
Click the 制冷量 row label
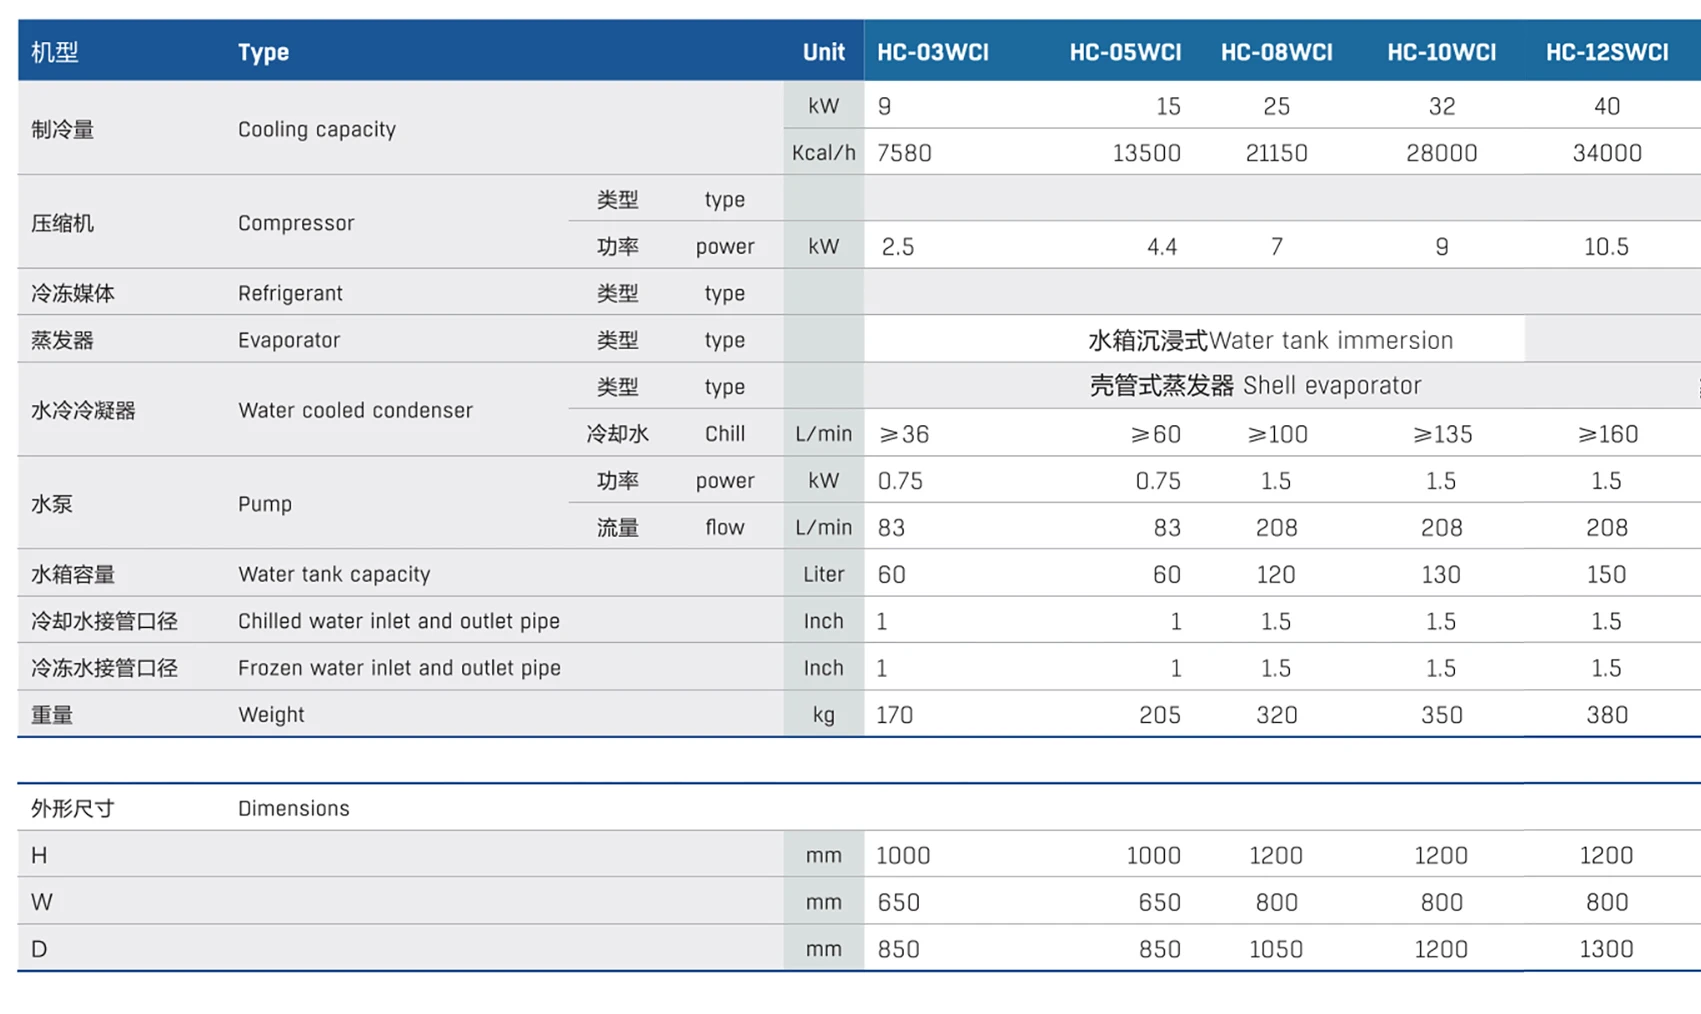pos(63,129)
